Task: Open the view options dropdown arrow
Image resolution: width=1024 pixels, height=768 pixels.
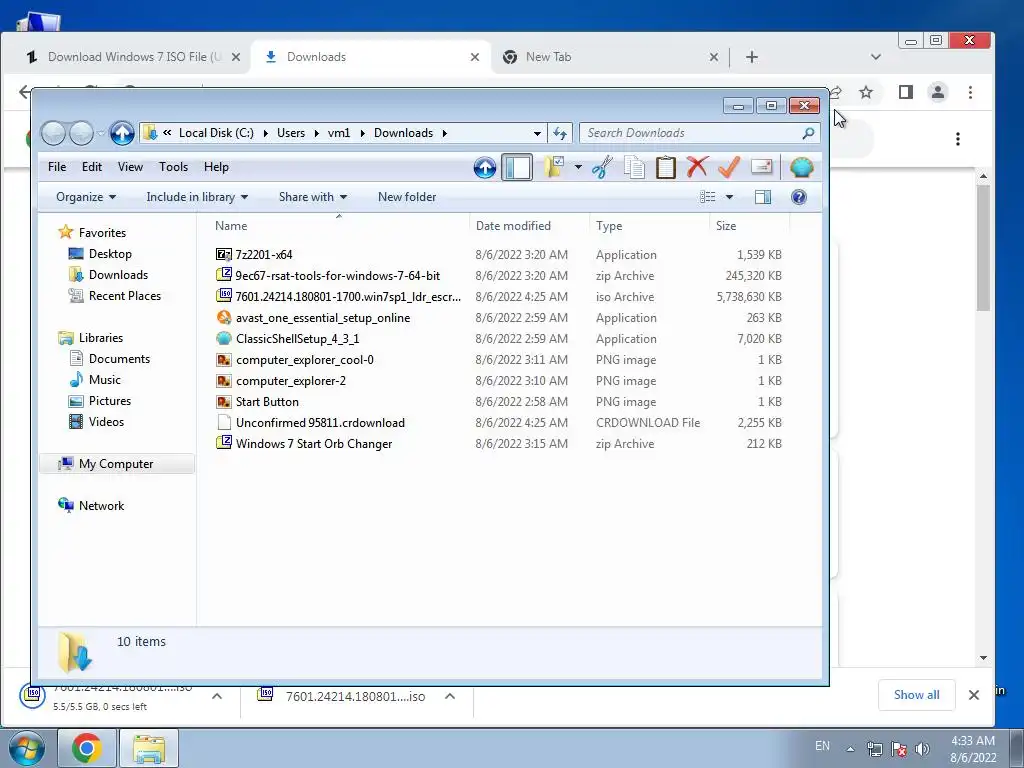Action: coord(729,197)
